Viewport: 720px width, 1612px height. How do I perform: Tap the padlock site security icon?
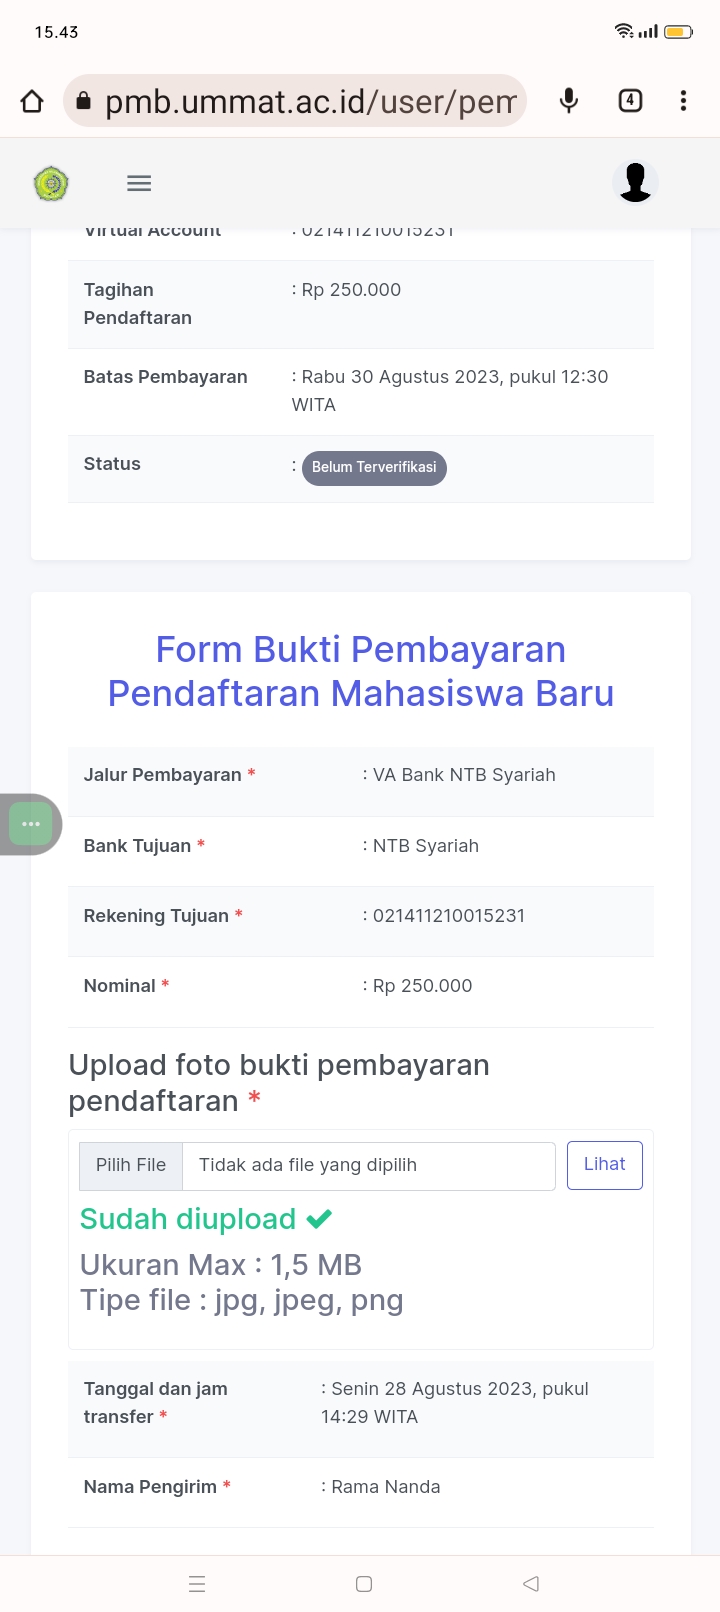(84, 101)
